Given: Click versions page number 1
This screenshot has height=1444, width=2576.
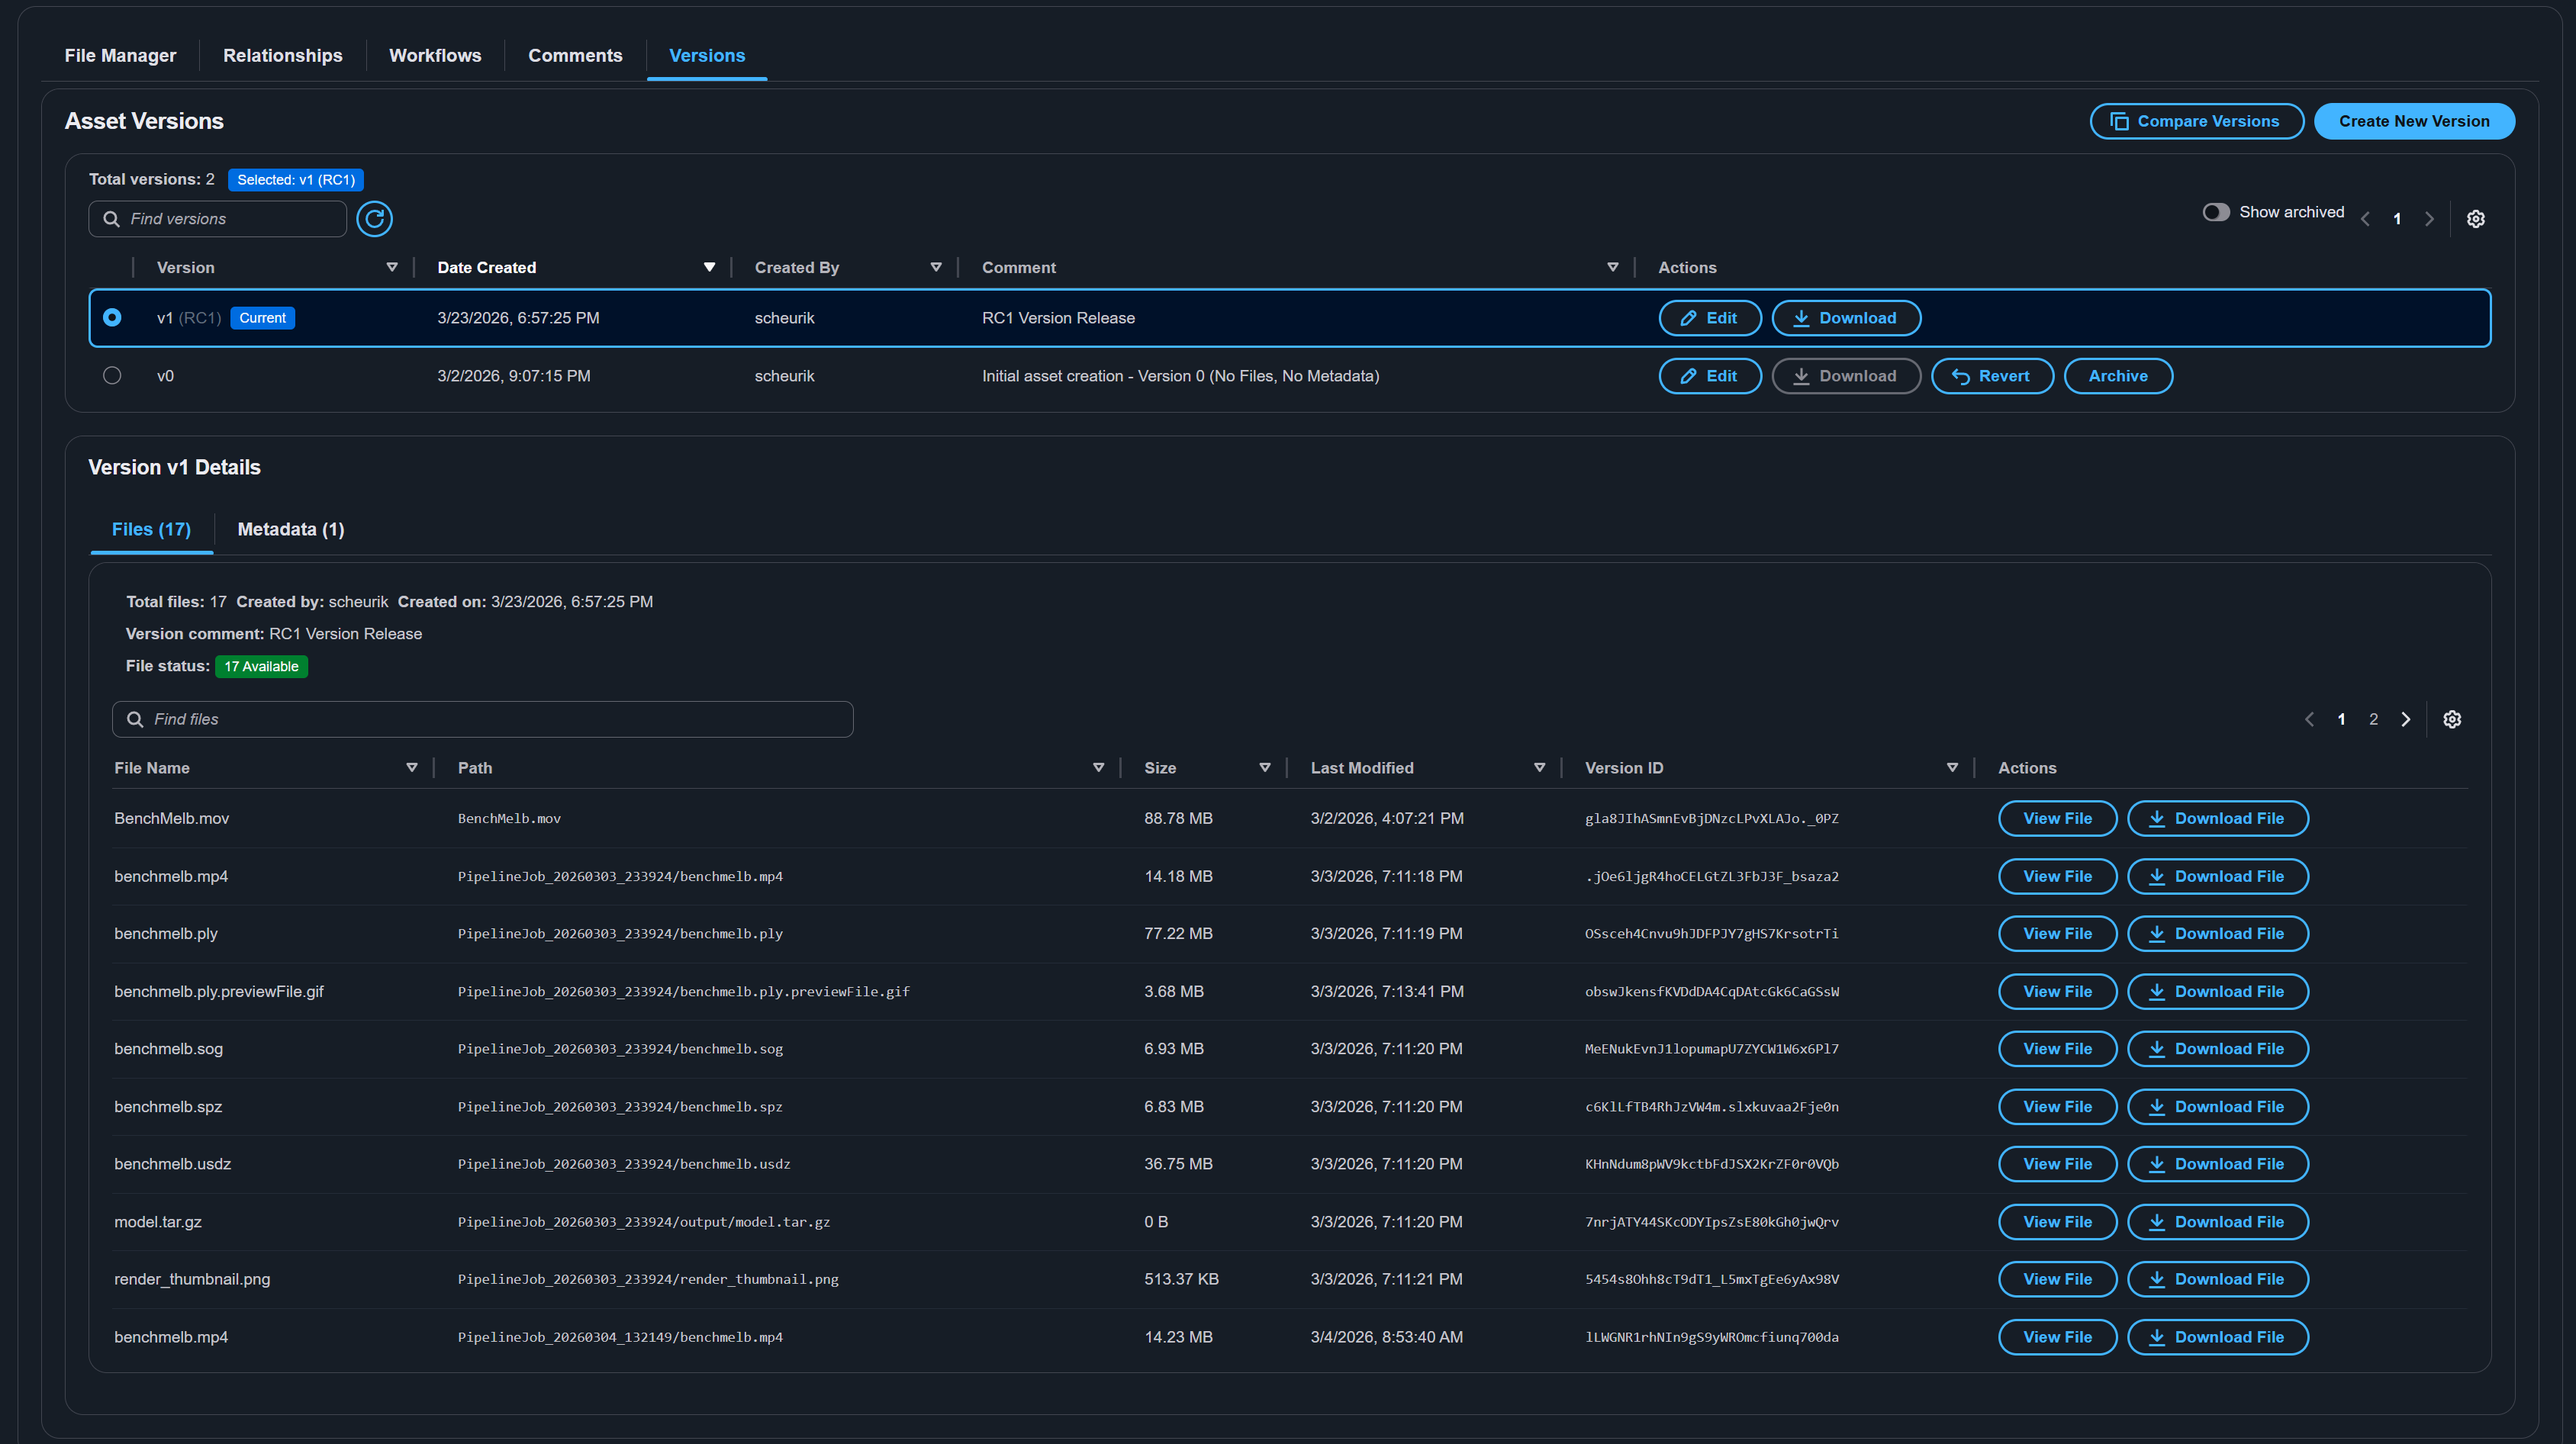Looking at the screenshot, I should tap(2396, 218).
